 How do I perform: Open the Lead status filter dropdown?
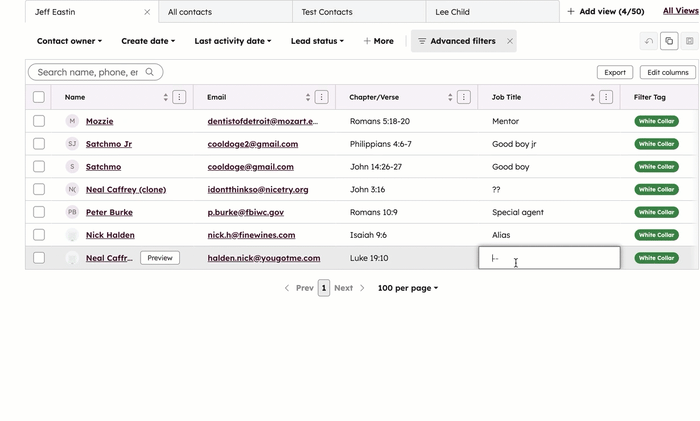click(316, 41)
